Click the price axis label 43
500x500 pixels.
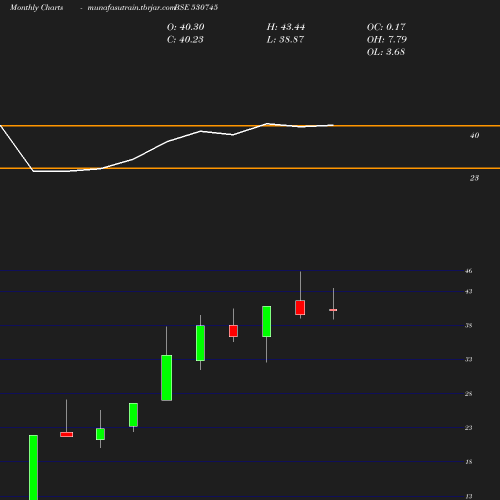click(468, 292)
